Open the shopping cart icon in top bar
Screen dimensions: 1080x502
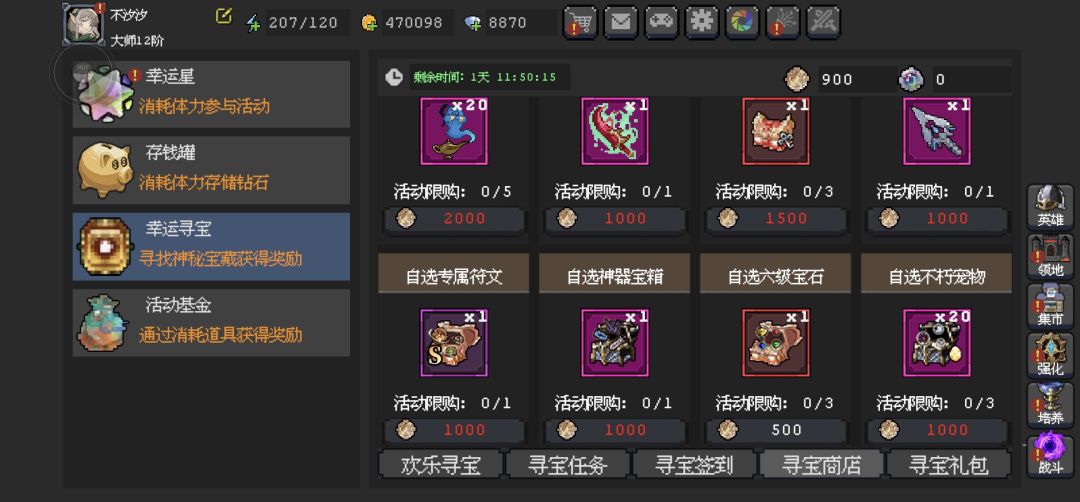580,22
